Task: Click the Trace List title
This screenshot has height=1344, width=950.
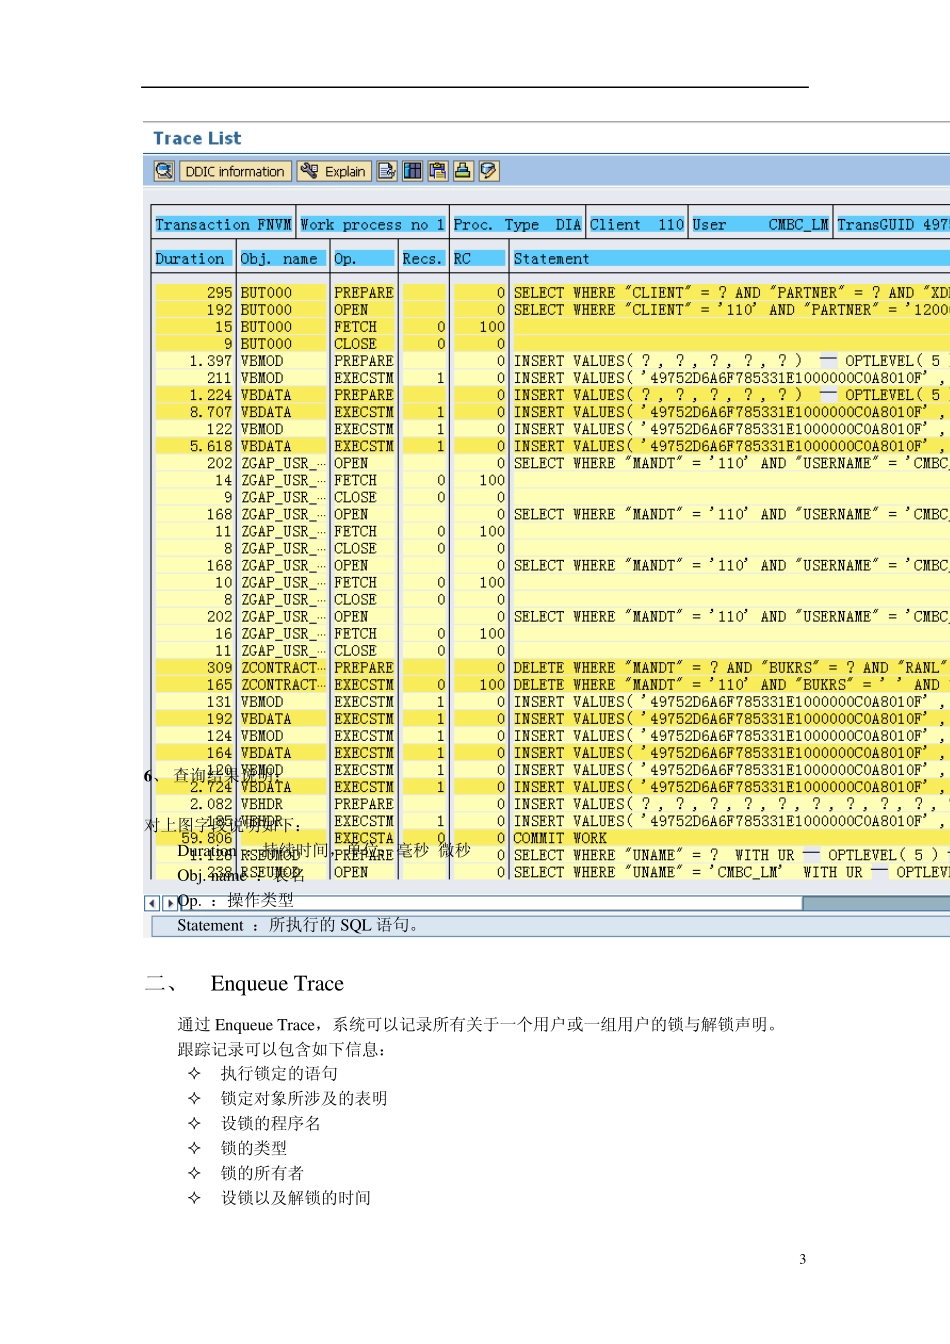Action: pyautogui.click(x=197, y=138)
